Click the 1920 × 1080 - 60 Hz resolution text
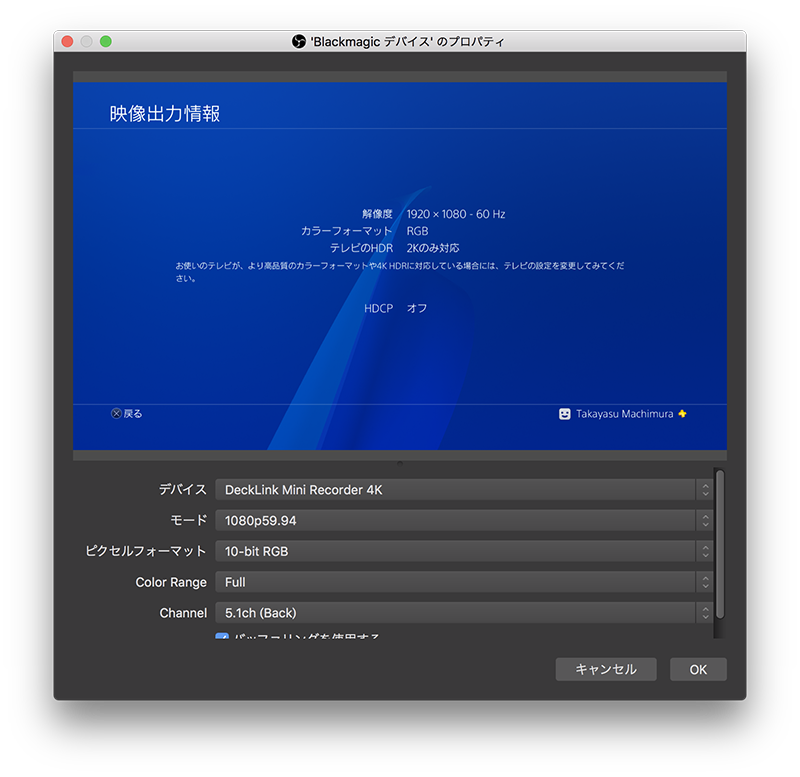Screen dimensions: 800x777 tap(456, 214)
